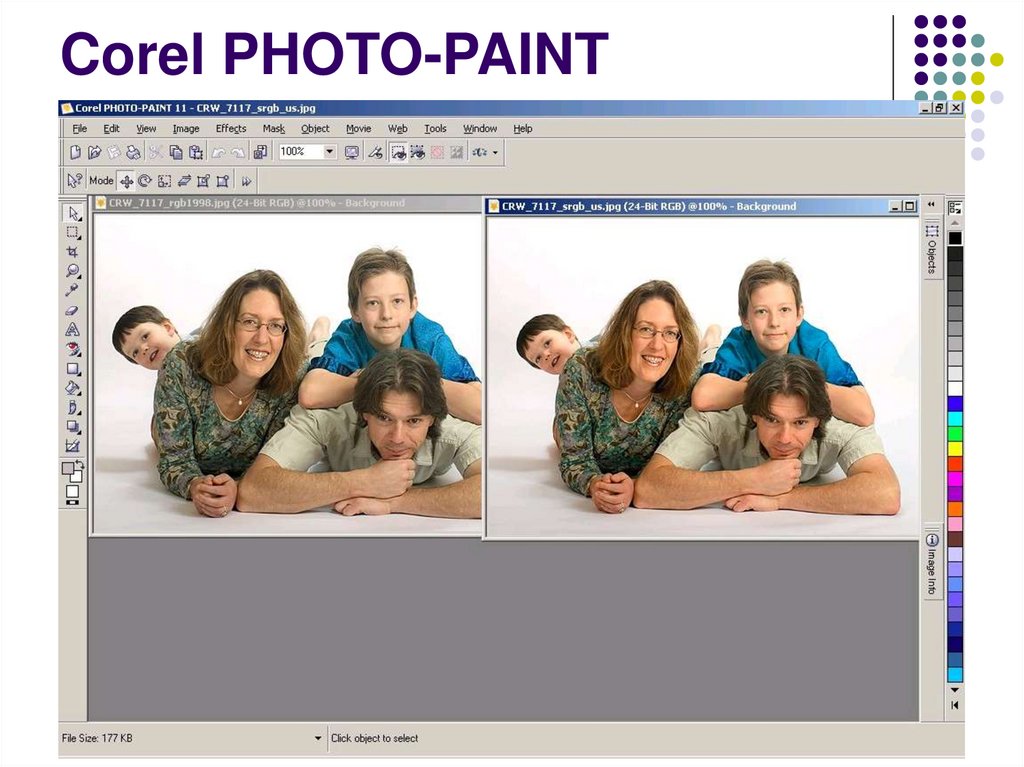The height and width of the screenshot is (767, 1024).
Task: Switch to the Image Info docker tab
Action: (x=932, y=564)
